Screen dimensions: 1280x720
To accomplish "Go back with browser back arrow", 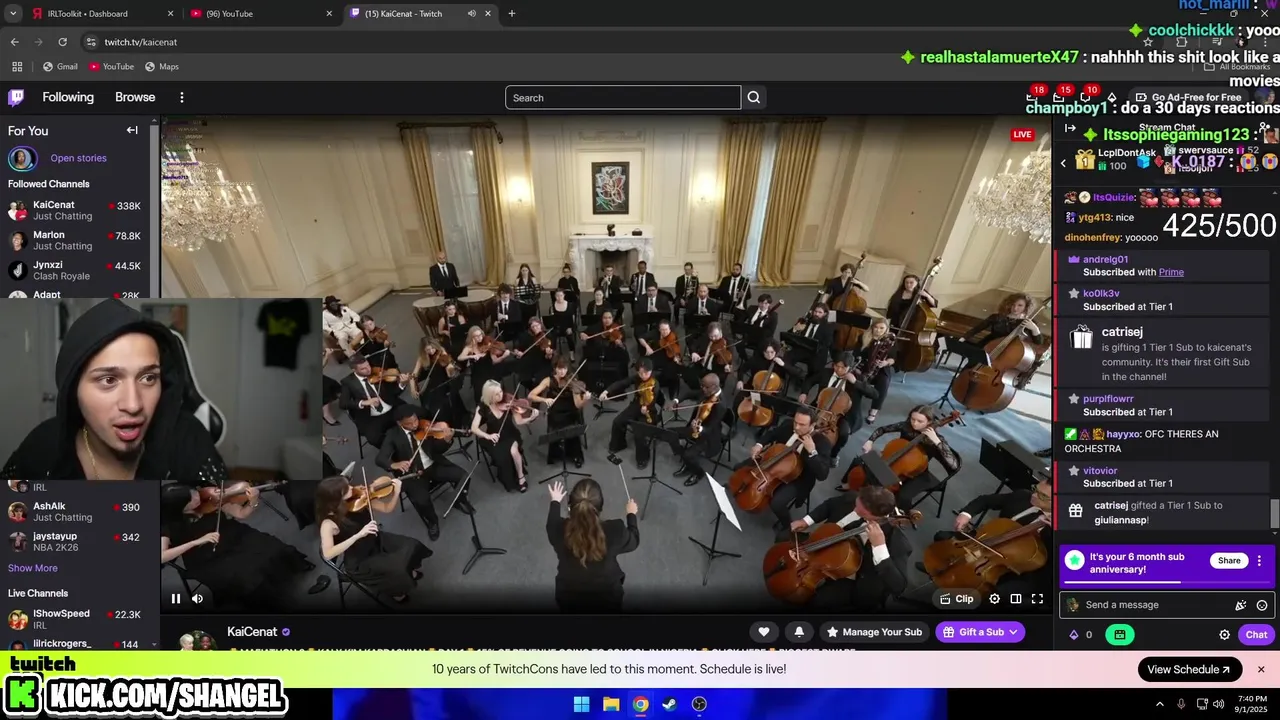I will (14, 42).
